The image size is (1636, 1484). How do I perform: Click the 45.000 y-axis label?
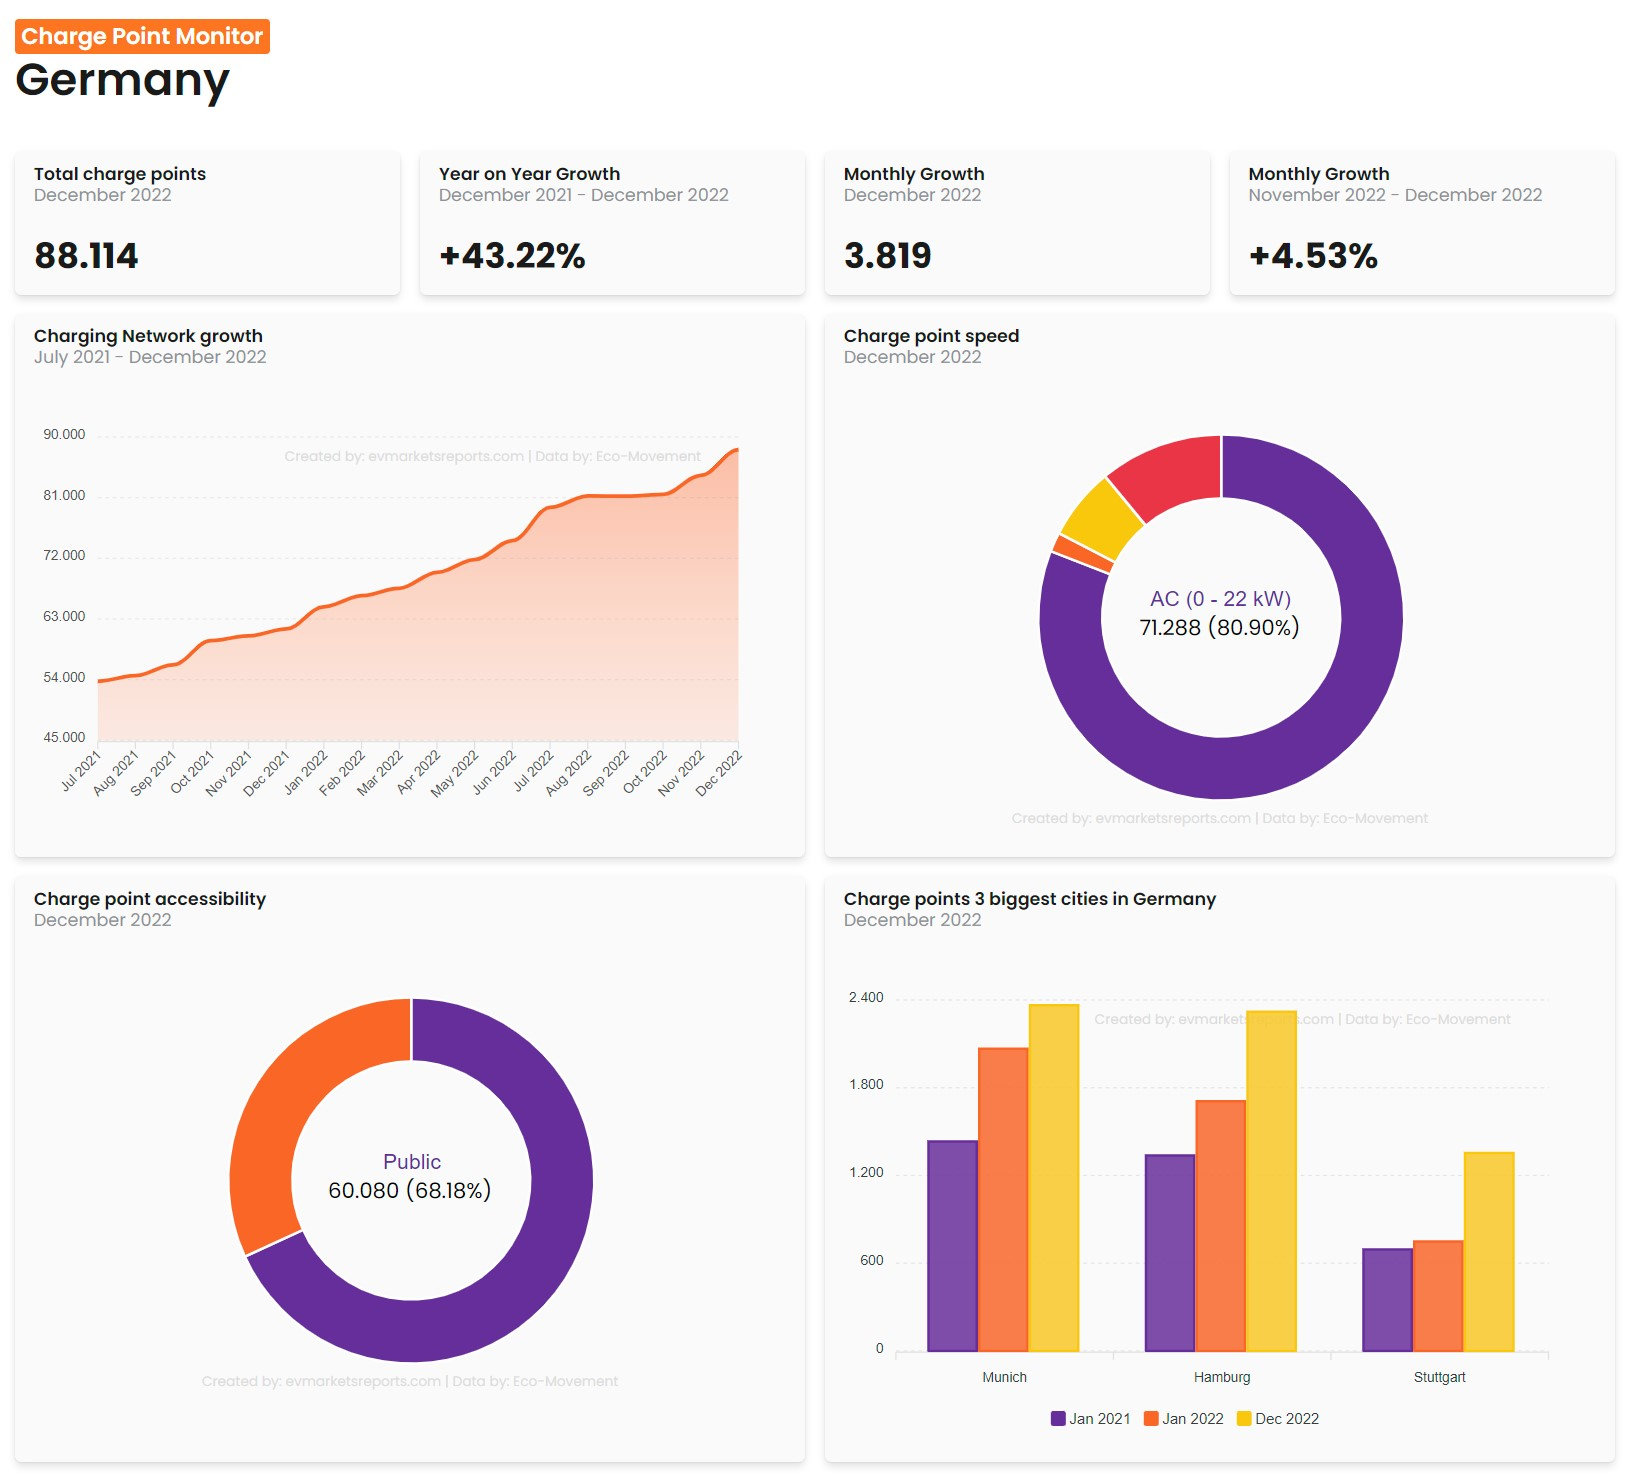[64, 737]
